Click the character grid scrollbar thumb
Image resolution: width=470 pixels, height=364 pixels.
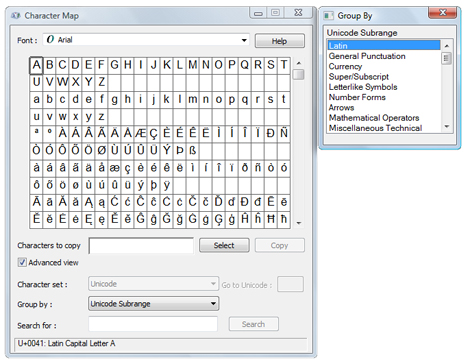(x=299, y=74)
